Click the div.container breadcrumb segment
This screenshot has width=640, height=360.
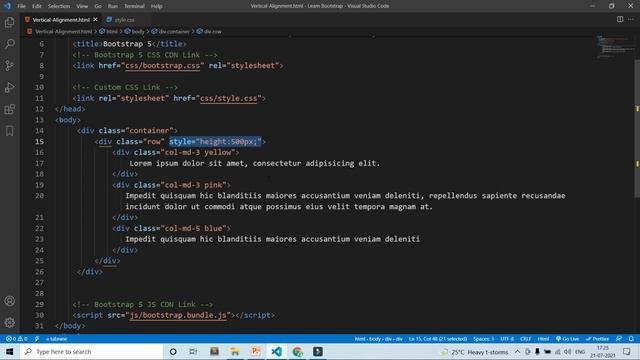coord(171,31)
